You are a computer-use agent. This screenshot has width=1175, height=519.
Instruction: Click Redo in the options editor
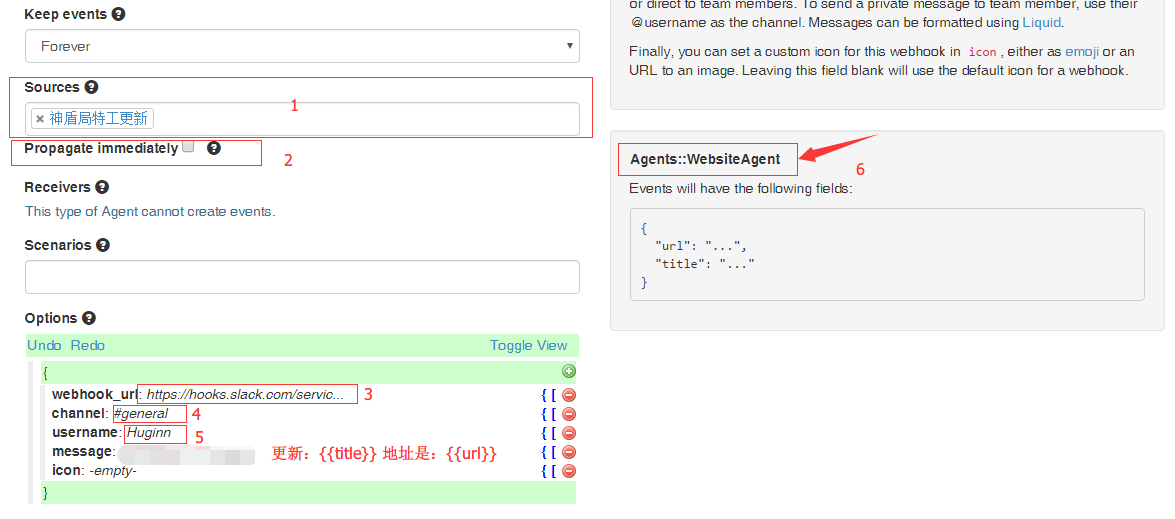(x=88, y=345)
